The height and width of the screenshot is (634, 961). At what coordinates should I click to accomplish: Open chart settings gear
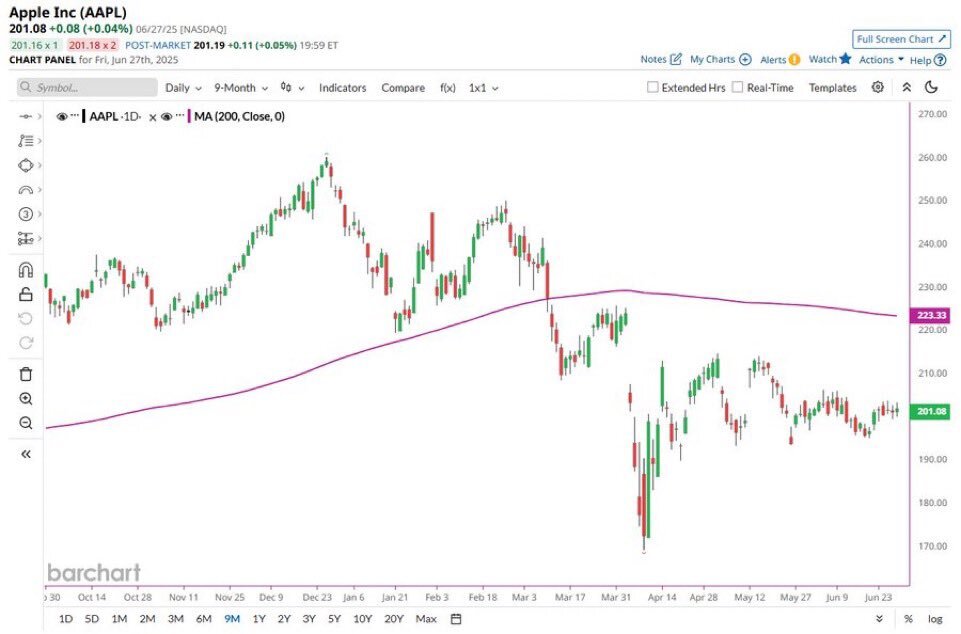pos(878,87)
